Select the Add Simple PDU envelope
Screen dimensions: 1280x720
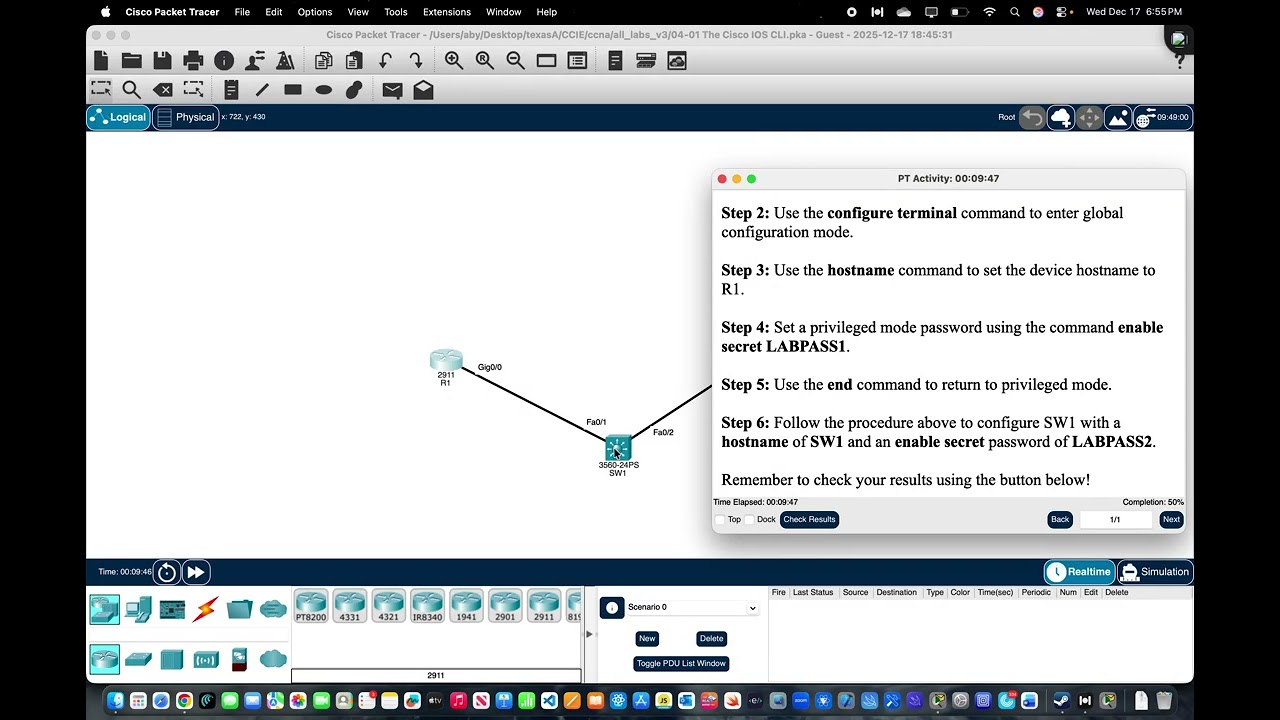[x=392, y=90]
